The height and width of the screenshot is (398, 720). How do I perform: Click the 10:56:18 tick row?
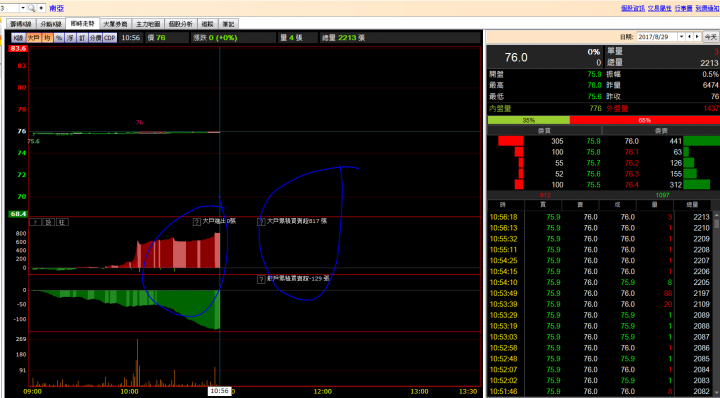(600, 217)
